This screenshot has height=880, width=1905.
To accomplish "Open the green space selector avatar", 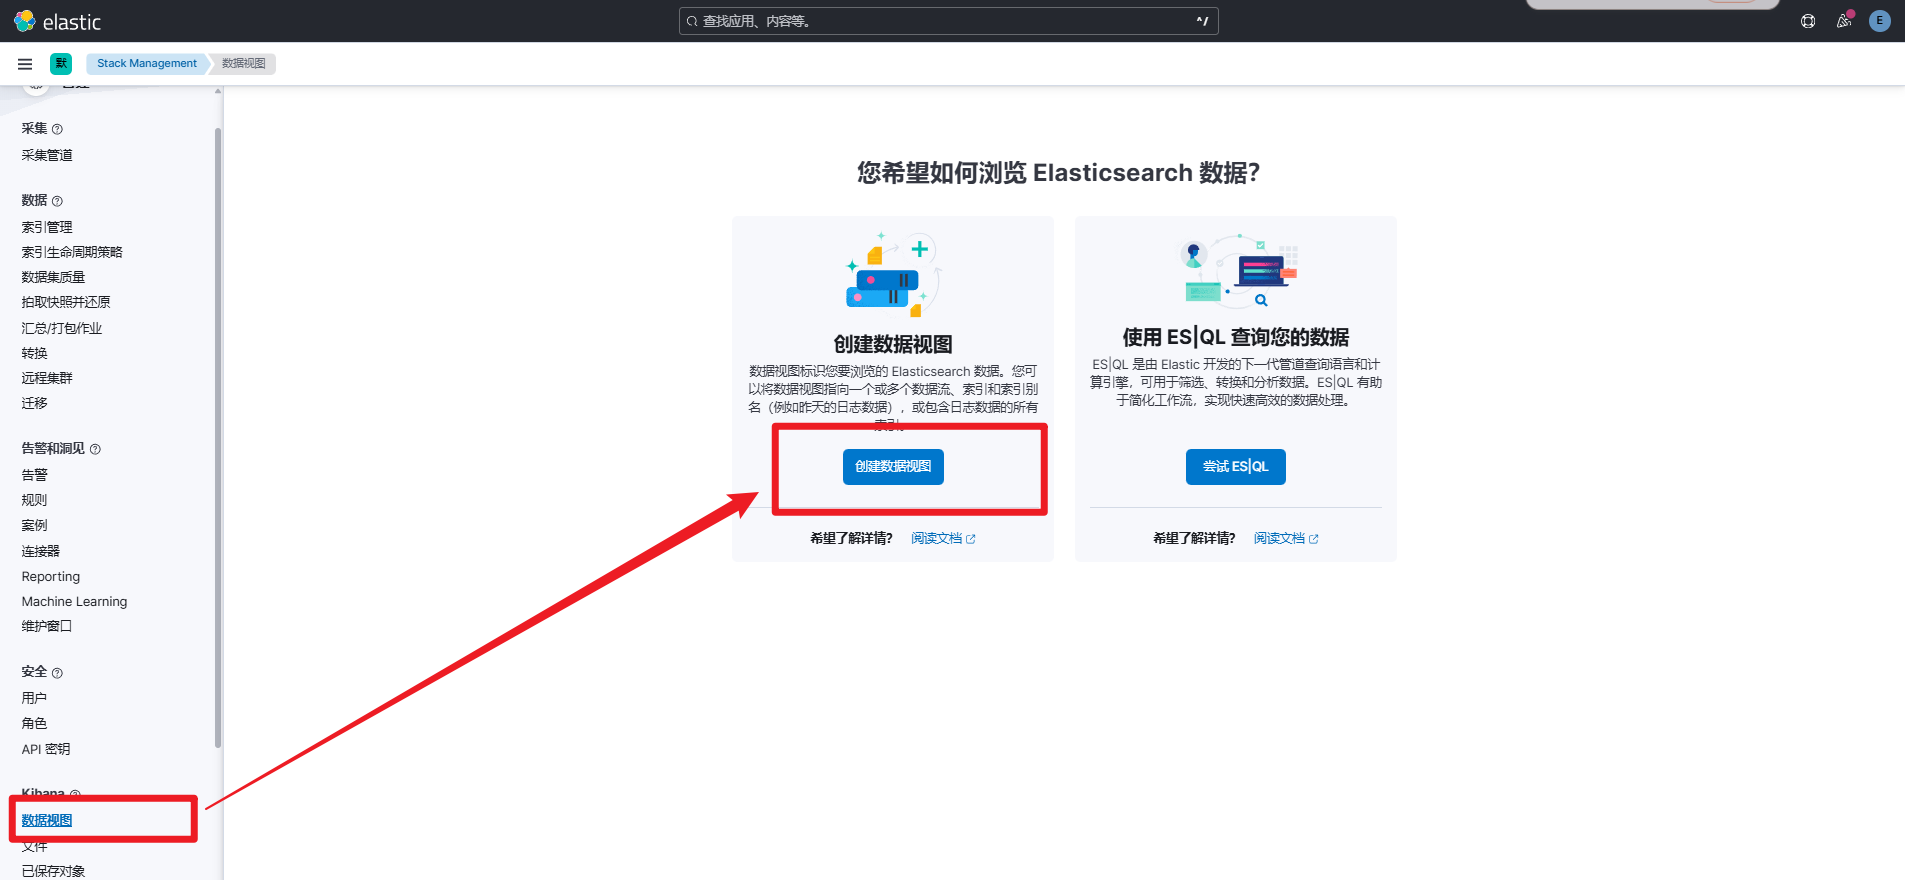I will click(x=61, y=64).
